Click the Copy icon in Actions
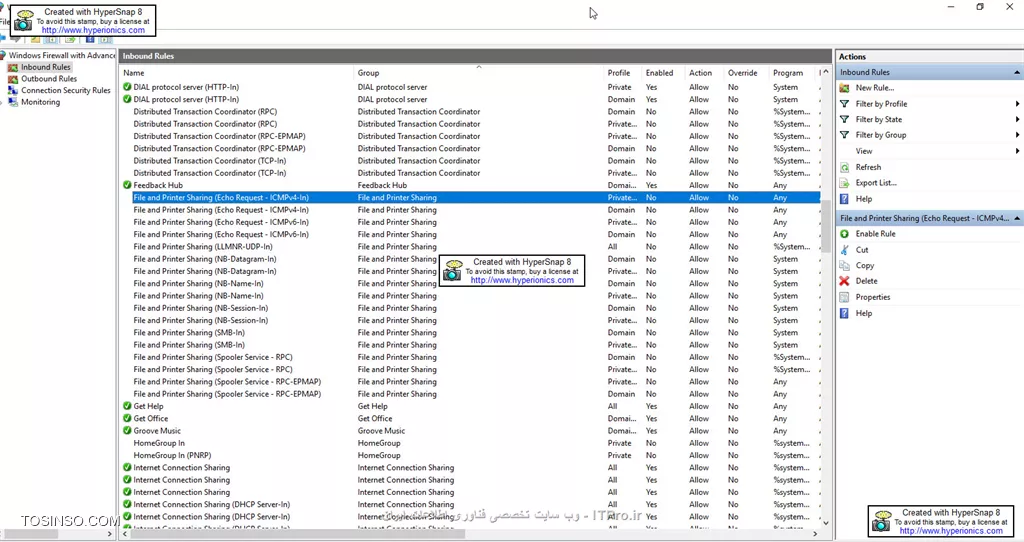The image size is (1024, 542). [x=844, y=266]
